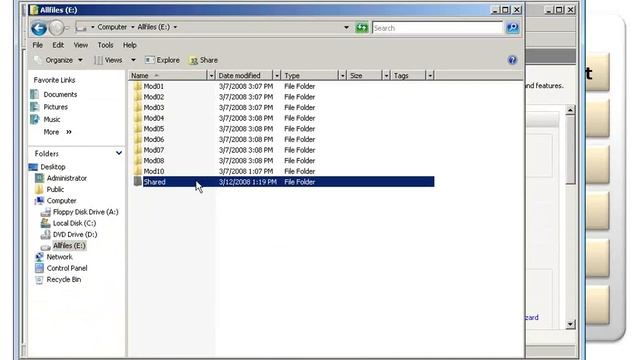Click the Share toolbar button

tap(203, 60)
